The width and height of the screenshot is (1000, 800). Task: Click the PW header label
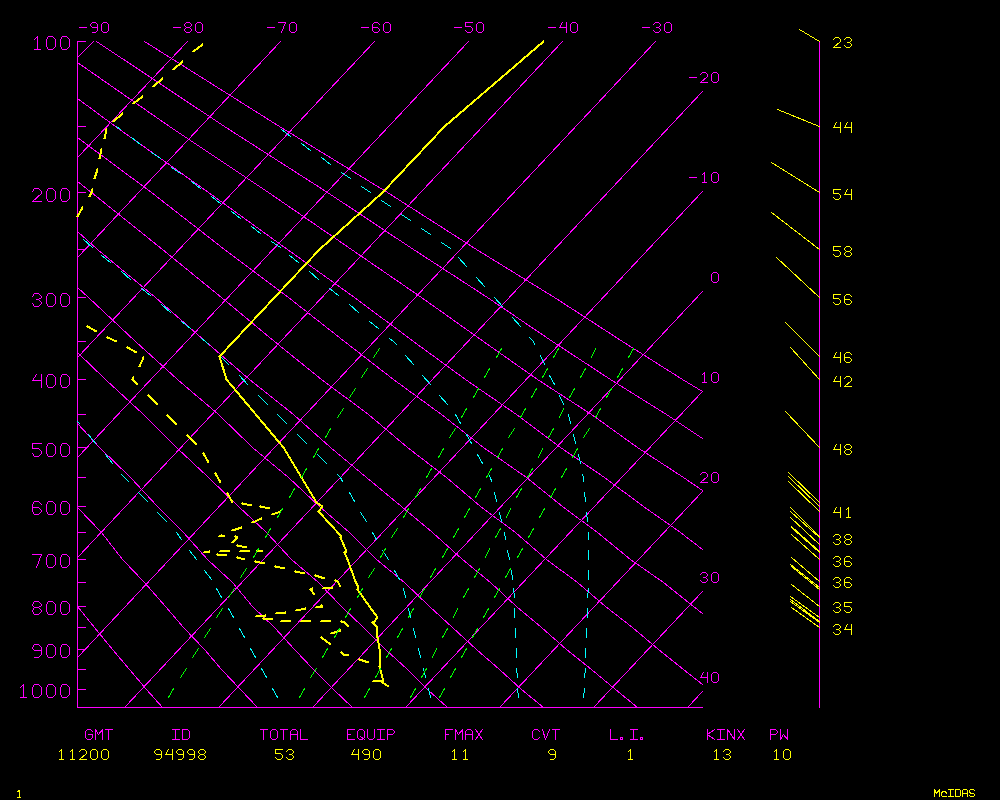[x=779, y=735]
